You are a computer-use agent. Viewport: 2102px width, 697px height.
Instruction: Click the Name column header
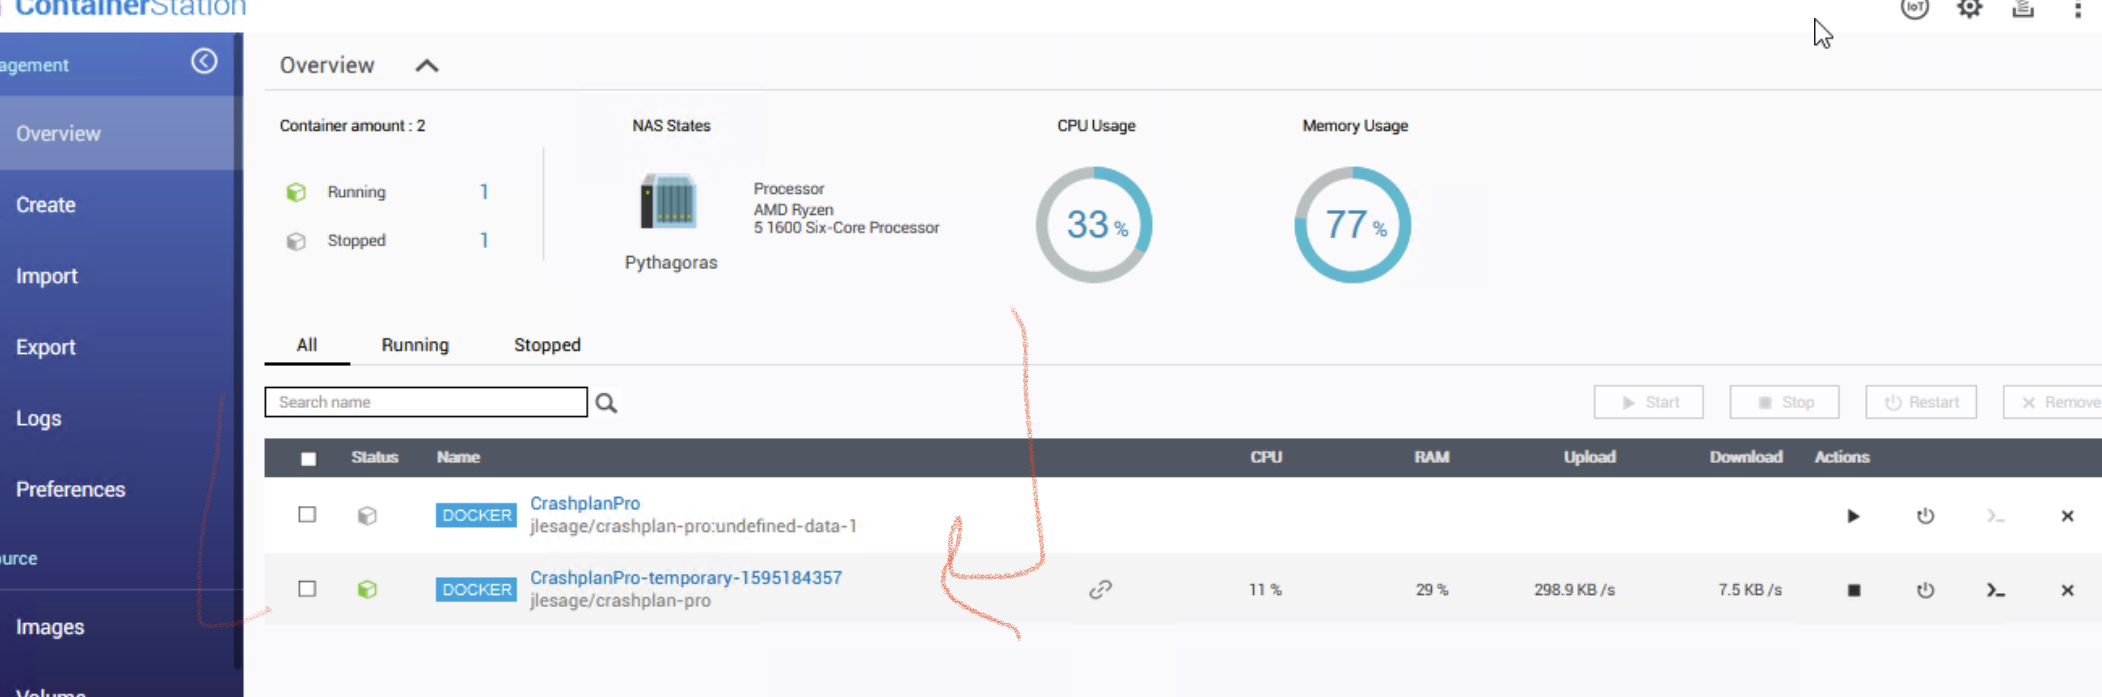pos(458,457)
